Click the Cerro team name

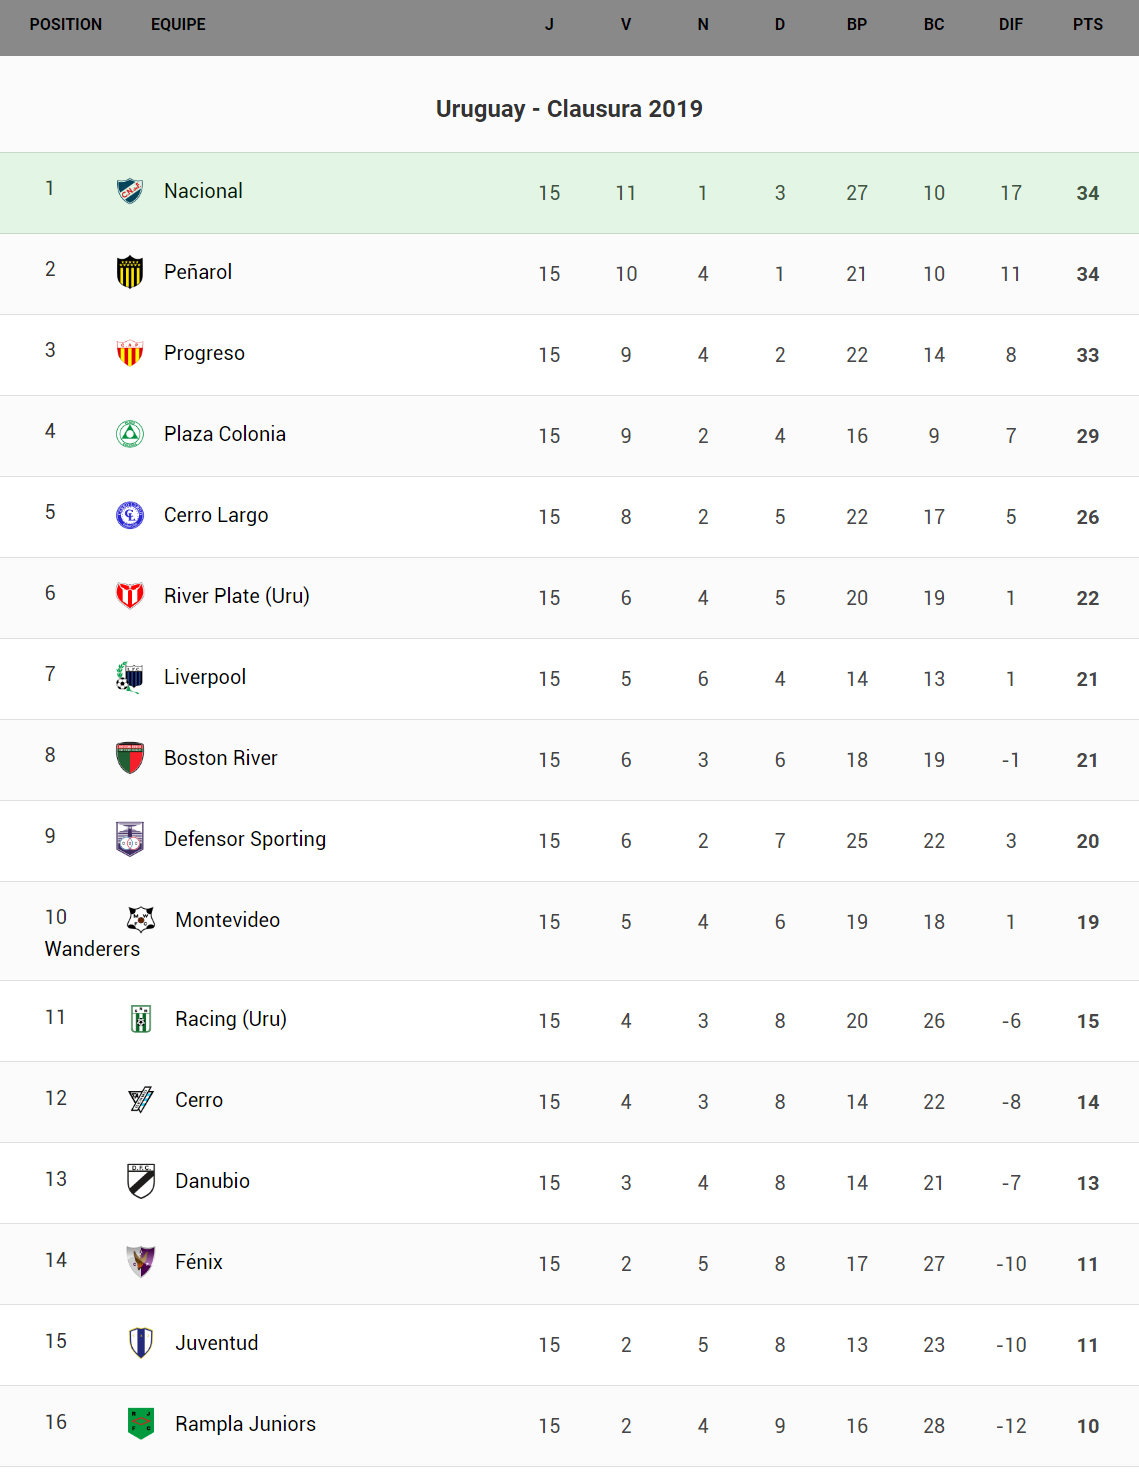tap(199, 1100)
